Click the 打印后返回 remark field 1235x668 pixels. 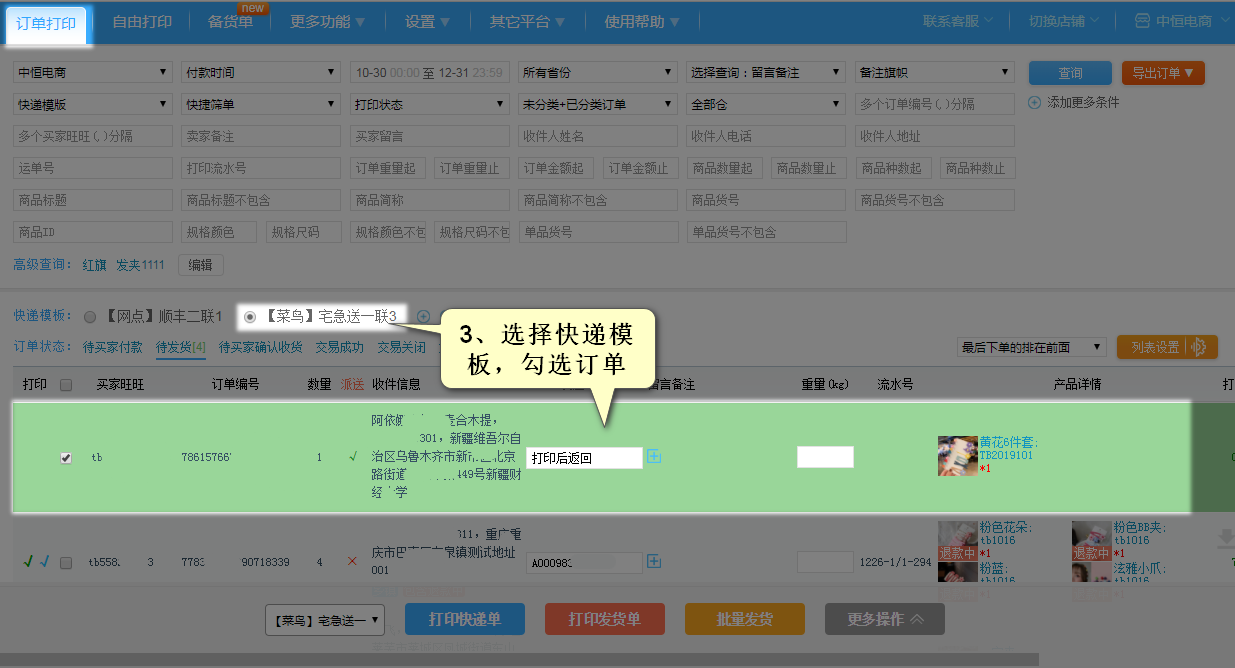[584, 458]
